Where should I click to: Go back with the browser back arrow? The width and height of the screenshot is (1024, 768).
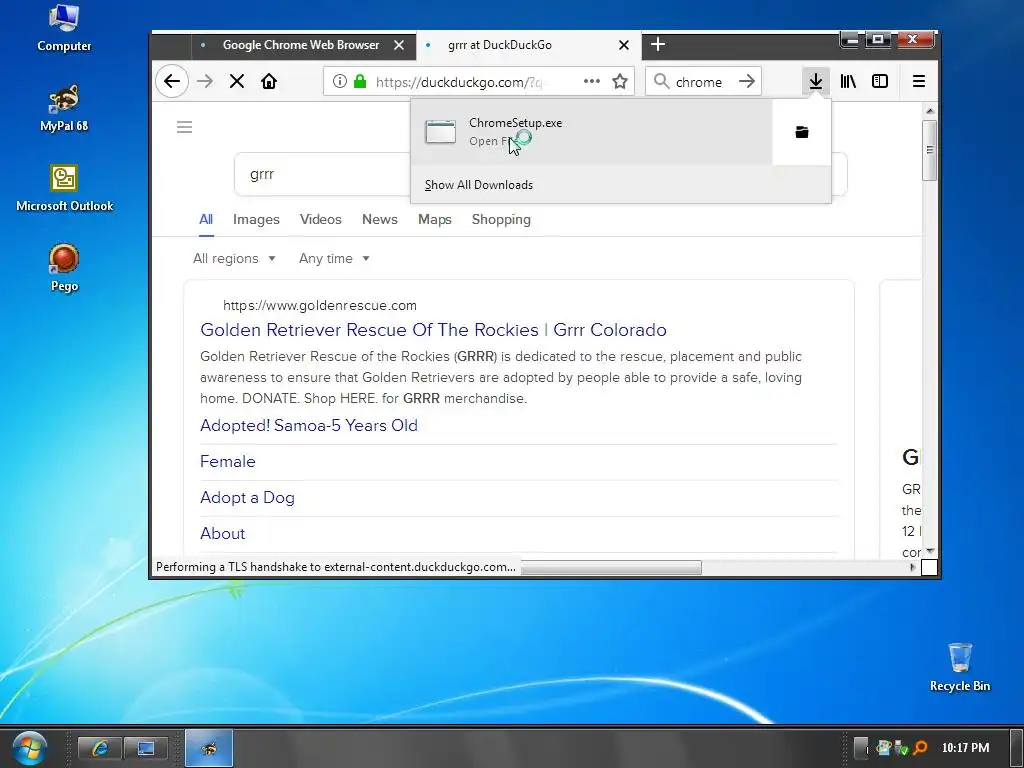(172, 82)
